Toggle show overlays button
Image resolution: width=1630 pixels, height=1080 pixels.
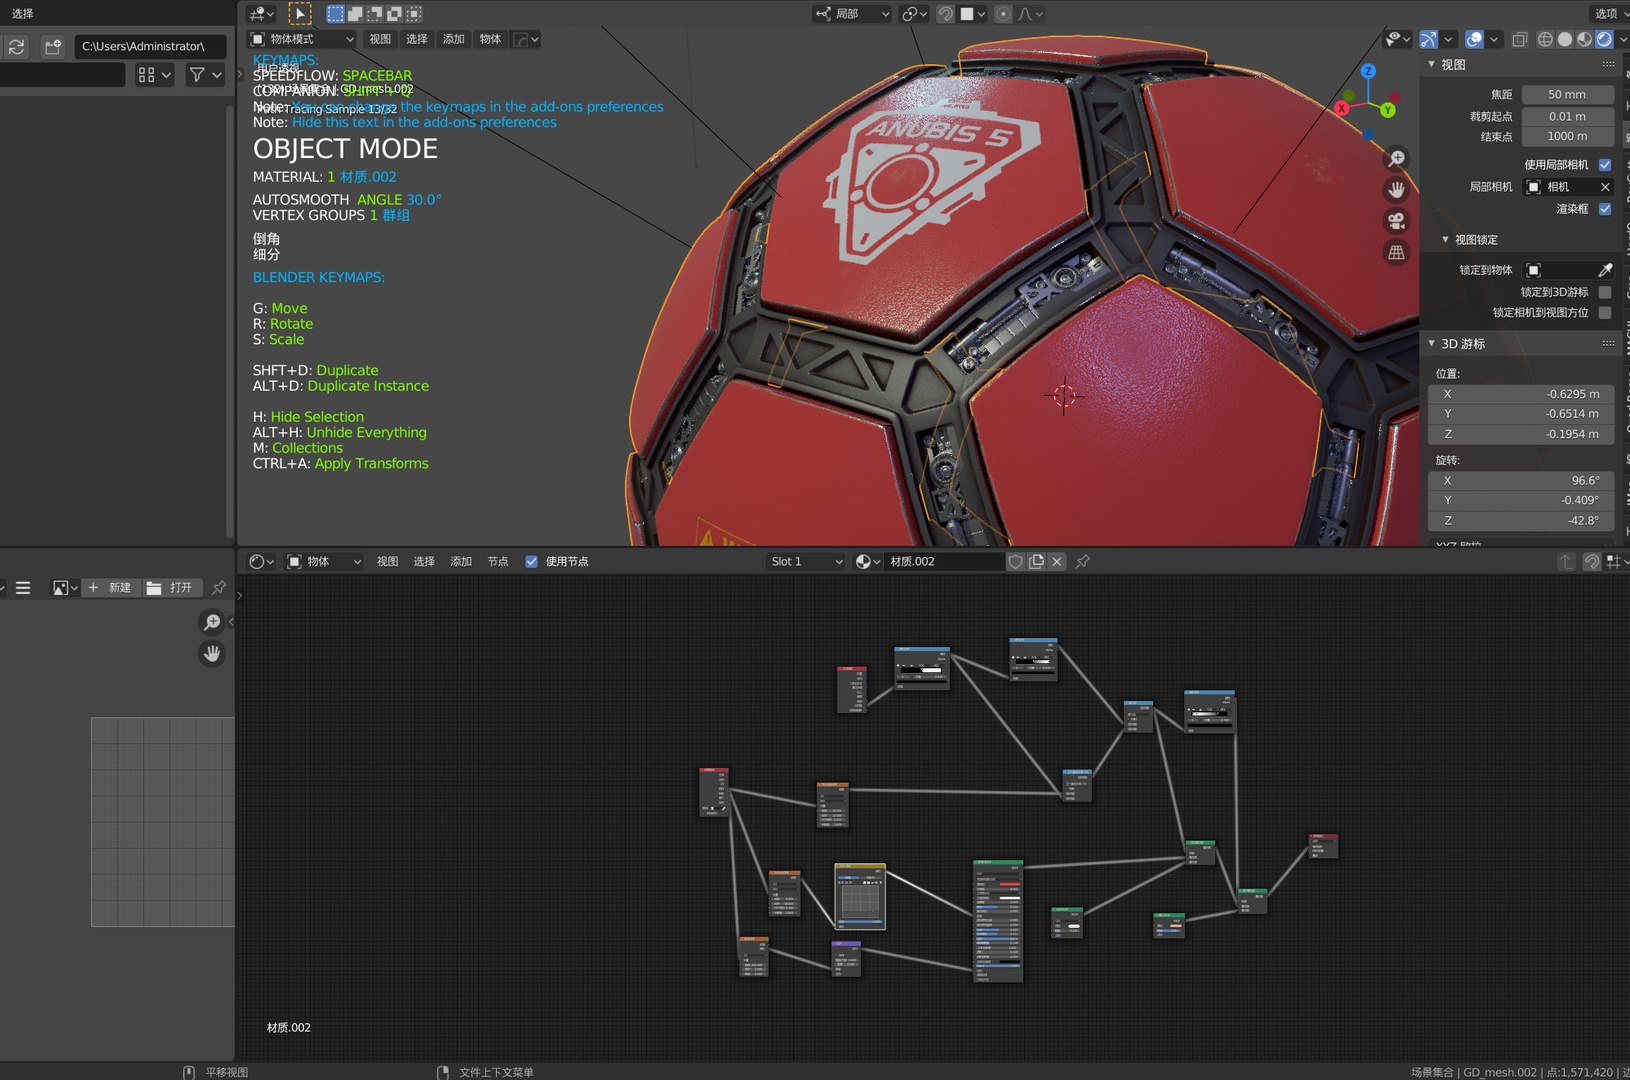click(x=1474, y=39)
